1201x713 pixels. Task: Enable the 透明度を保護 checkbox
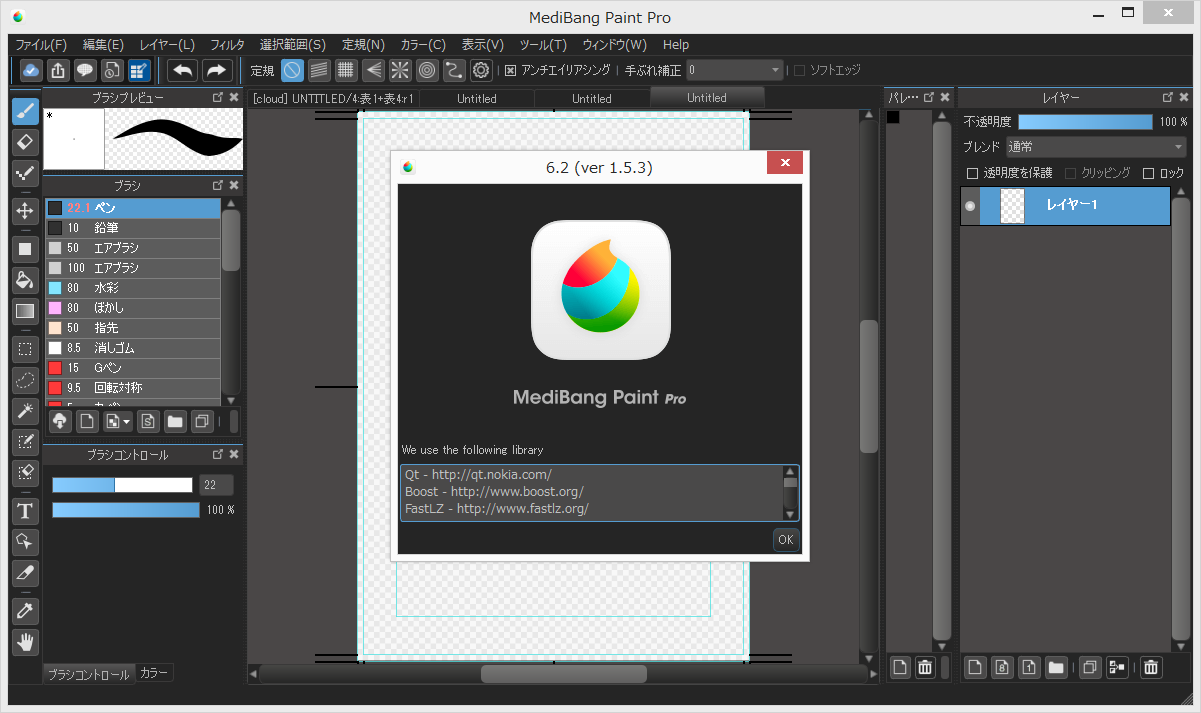click(x=973, y=172)
